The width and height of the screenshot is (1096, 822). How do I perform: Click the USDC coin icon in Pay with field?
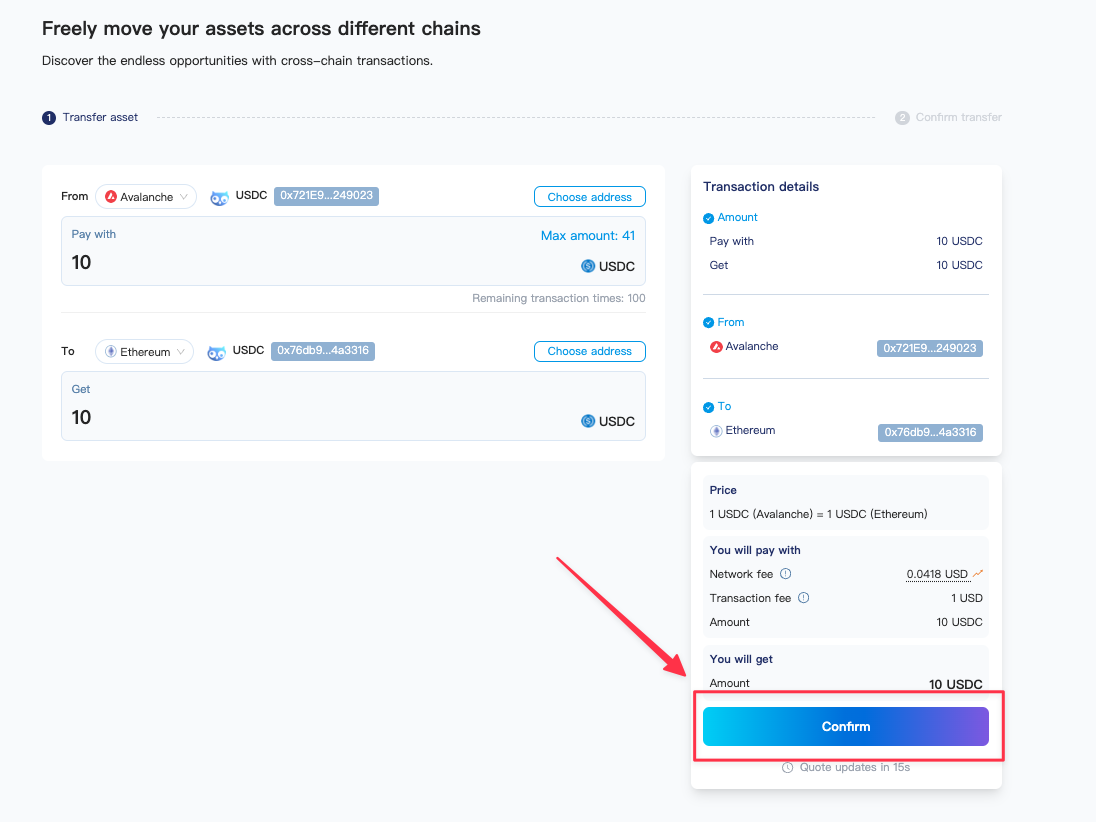point(588,266)
